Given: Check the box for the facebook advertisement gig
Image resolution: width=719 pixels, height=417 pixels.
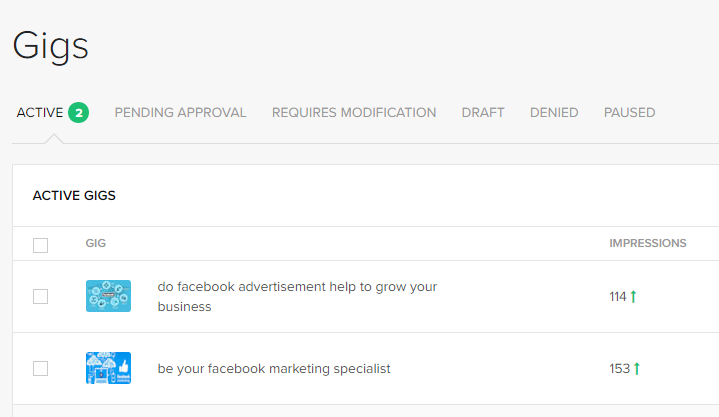Looking at the screenshot, I should click(x=40, y=296).
